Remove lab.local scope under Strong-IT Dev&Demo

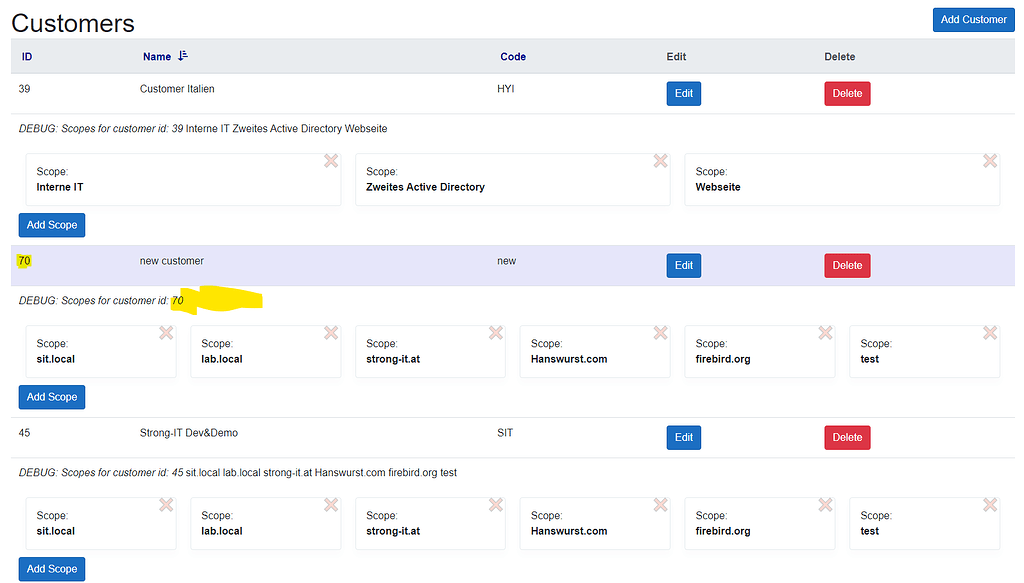pos(331,505)
